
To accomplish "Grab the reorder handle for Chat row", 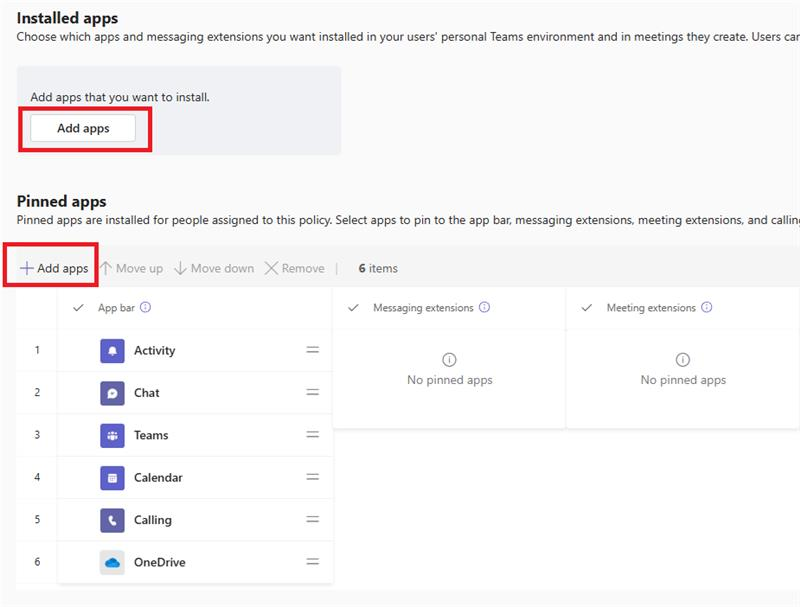I will tap(313, 392).
